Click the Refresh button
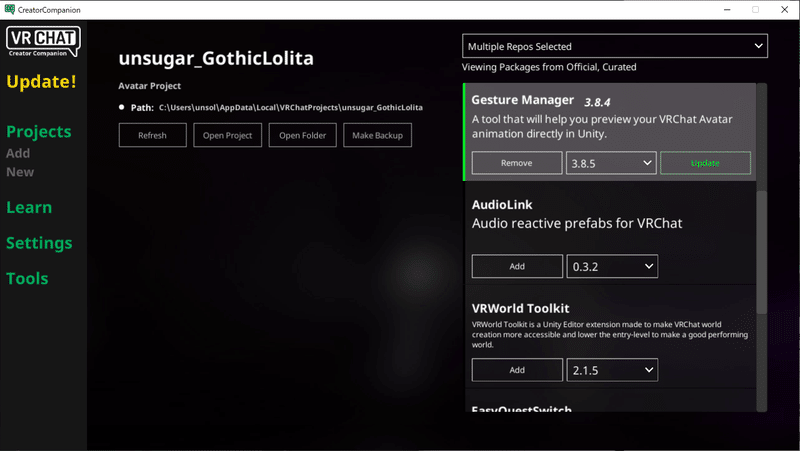Viewport: 800px width, 451px height. 153,135
